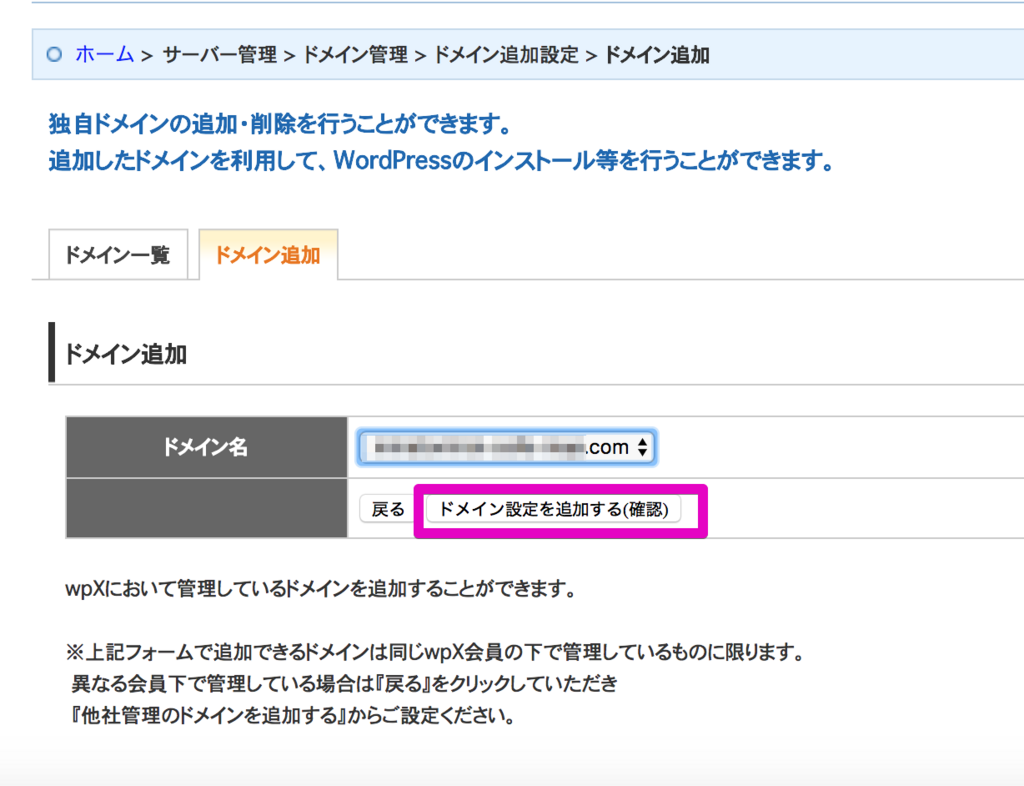The width and height of the screenshot is (1024, 786).
Task: Click the WordPressのインストール description line
Action: 441,160
